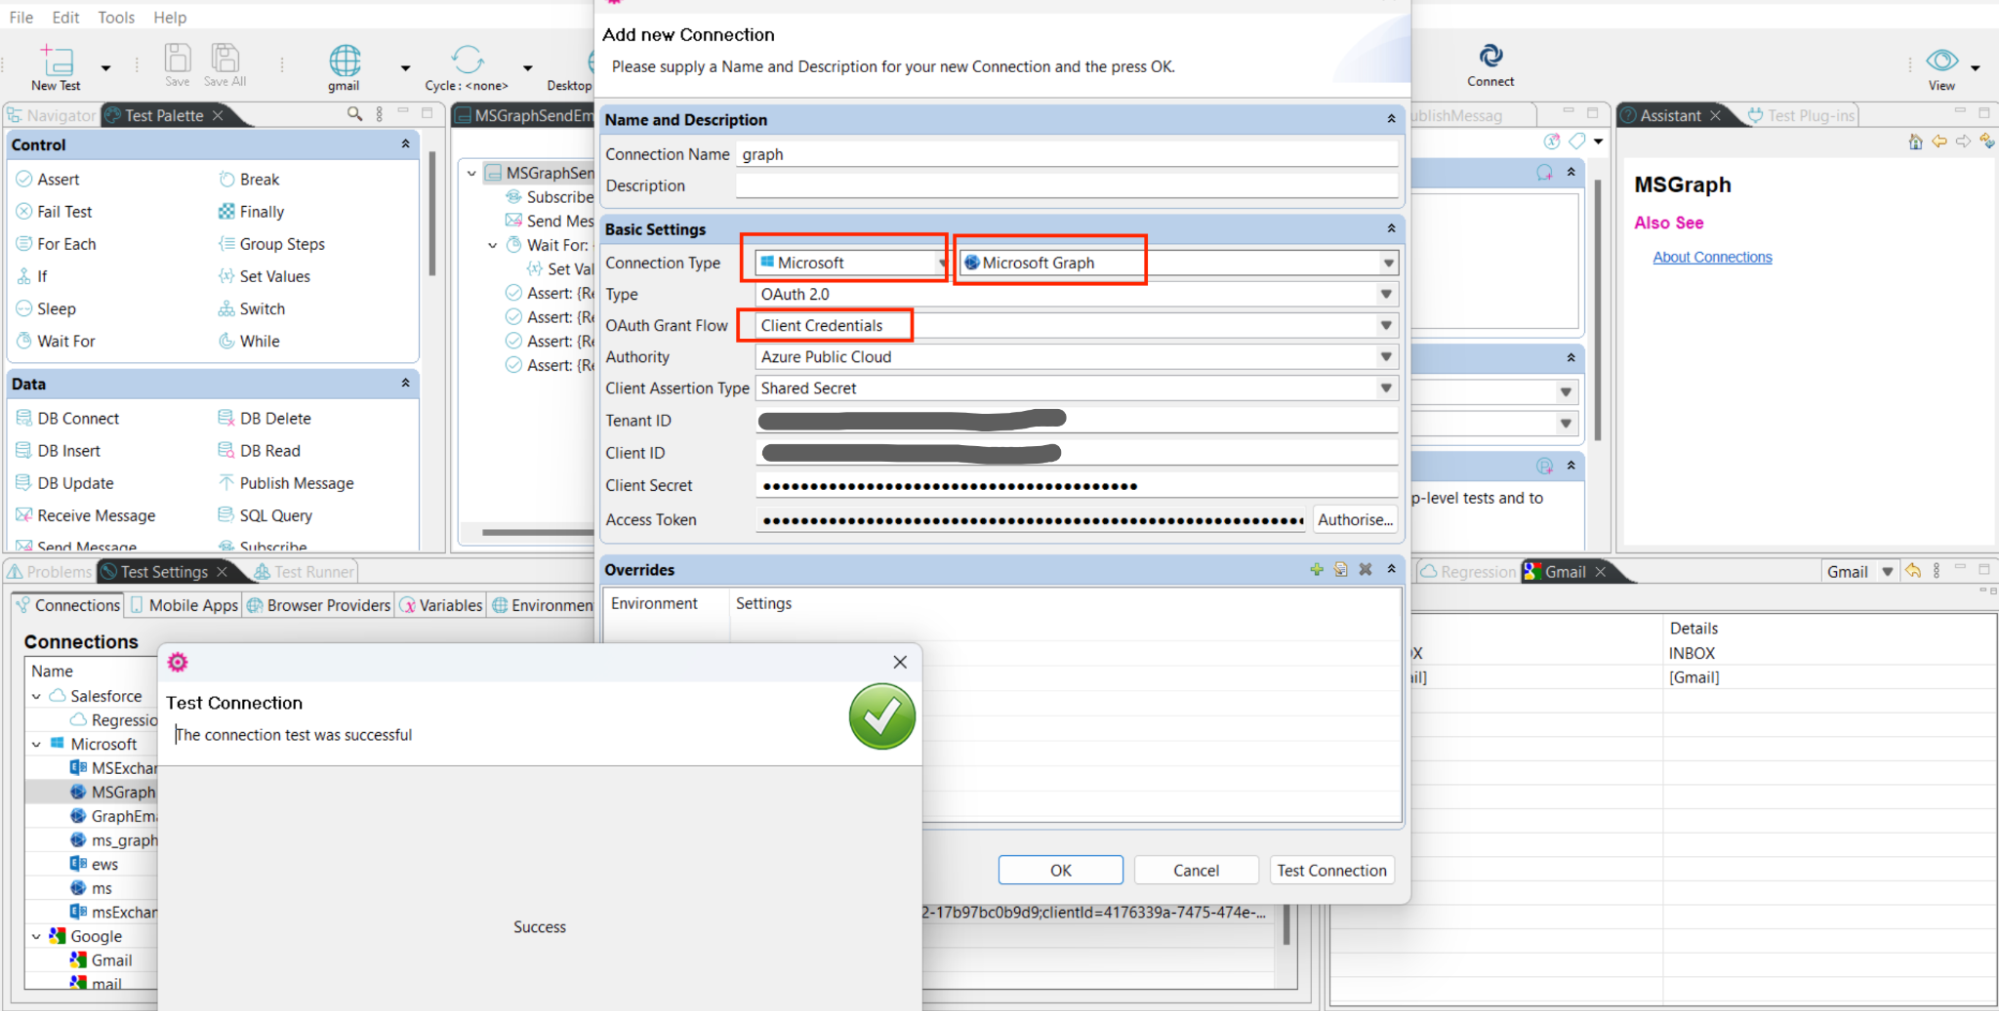
Task: Select the Switch control step
Action: (x=251, y=309)
